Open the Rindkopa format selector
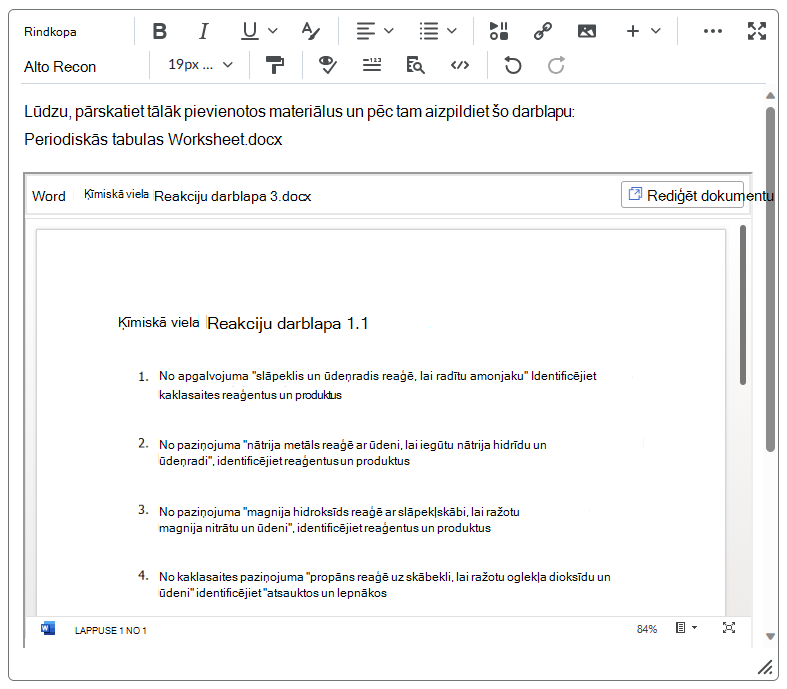Screen dimensions: 787x689 tap(50, 32)
